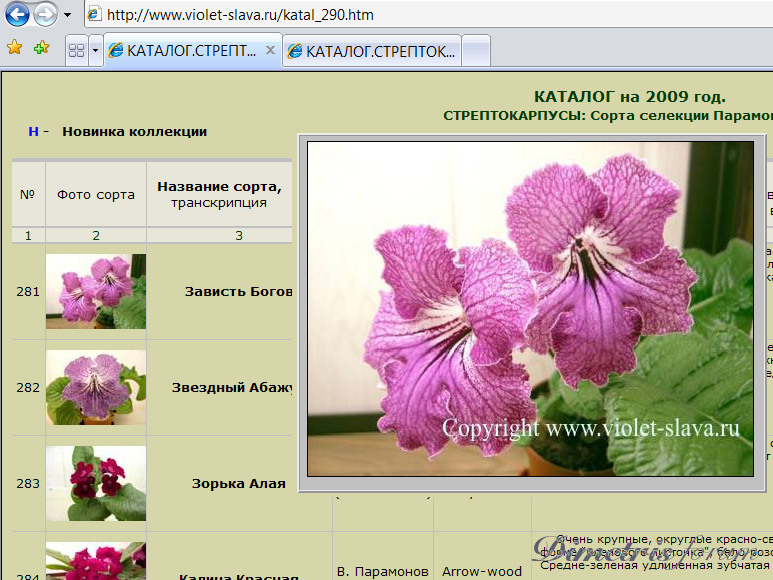Image resolution: width=773 pixels, height=580 pixels.
Task: Click the enlarged pink flower popup image
Action: [530, 308]
